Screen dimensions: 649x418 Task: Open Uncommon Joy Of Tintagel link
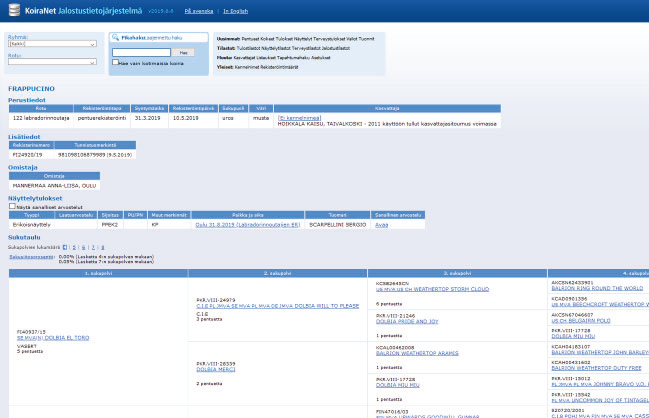pyautogui.click(x=600, y=400)
